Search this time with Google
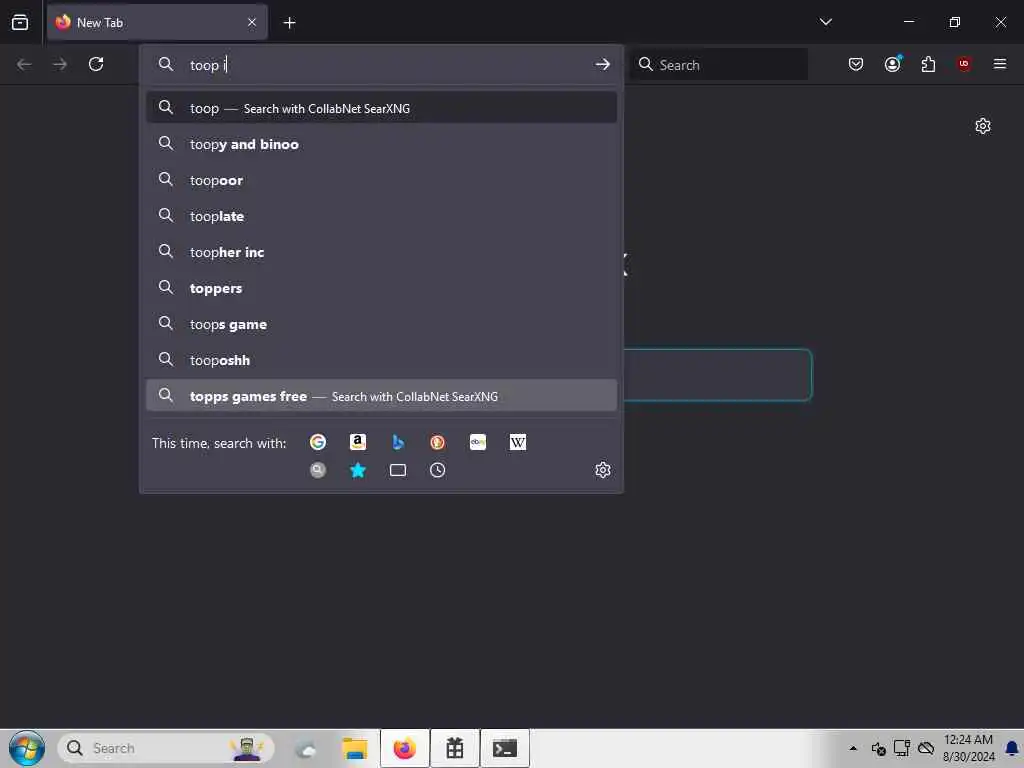 click(317, 442)
